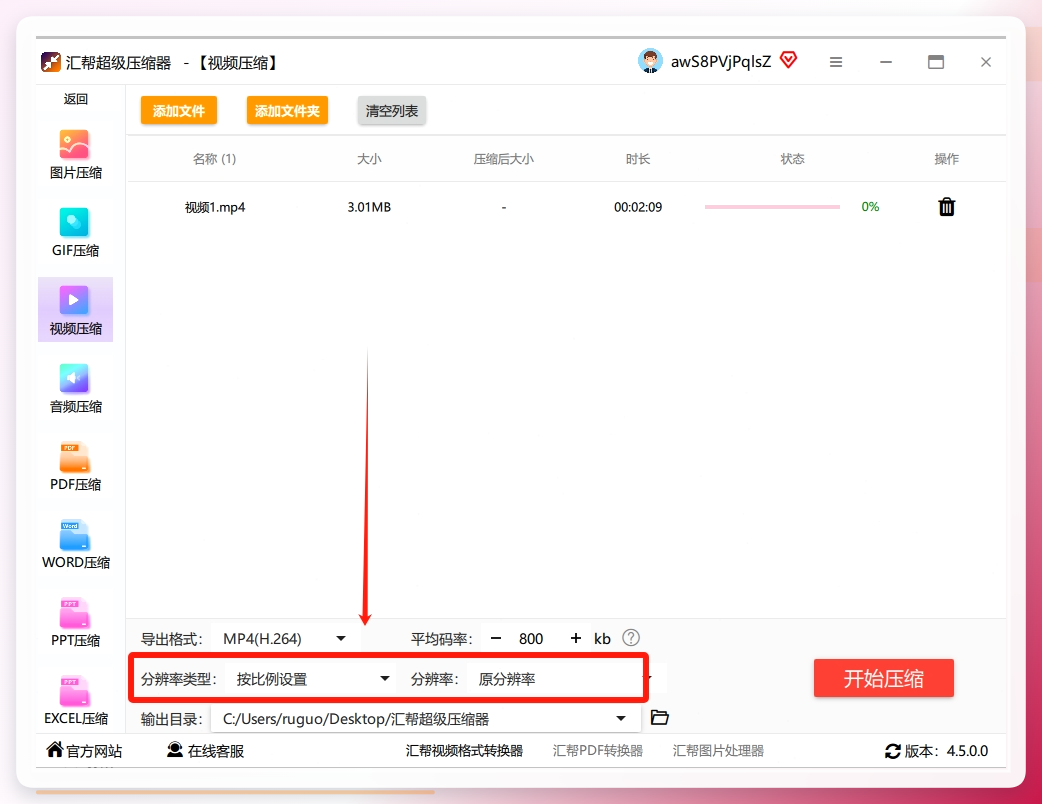Delete 视频1.mp4 with the trash icon
The height and width of the screenshot is (804, 1042).
[946, 207]
